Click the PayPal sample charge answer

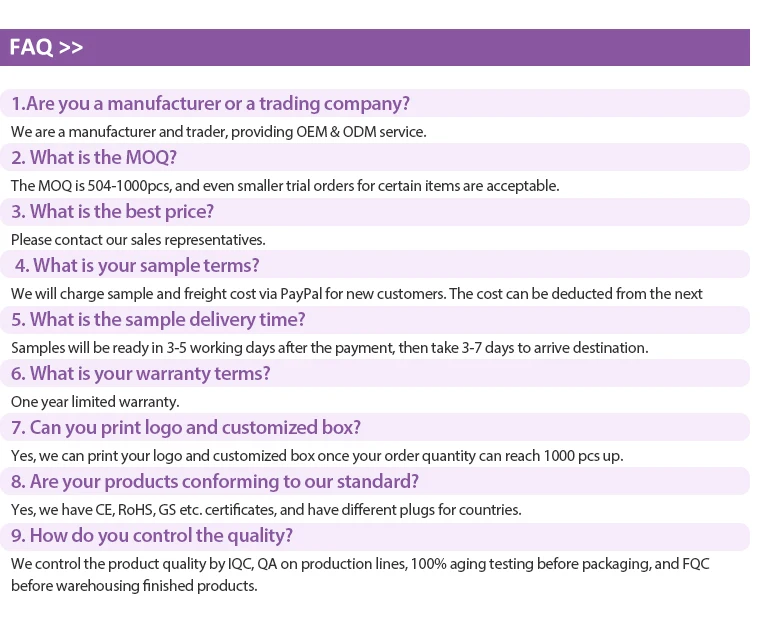click(x=357, y=293)
